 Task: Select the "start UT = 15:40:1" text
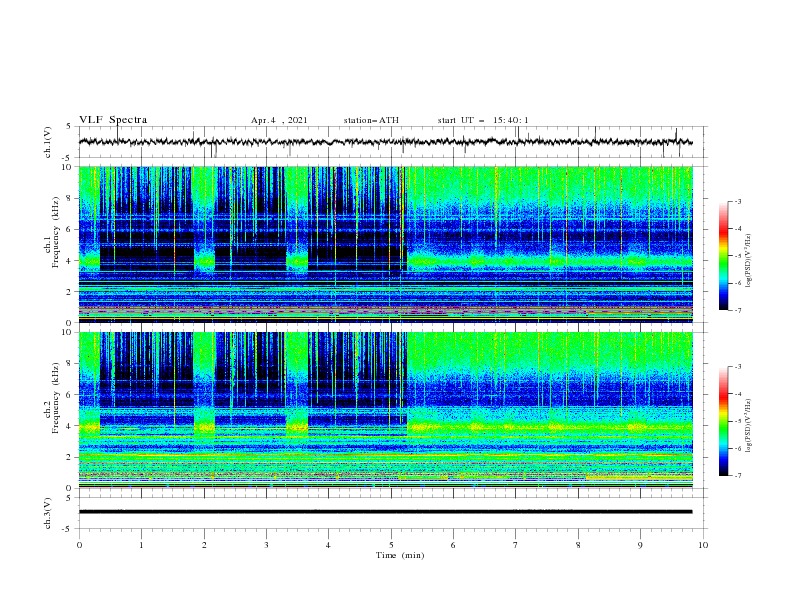point(483,120)
